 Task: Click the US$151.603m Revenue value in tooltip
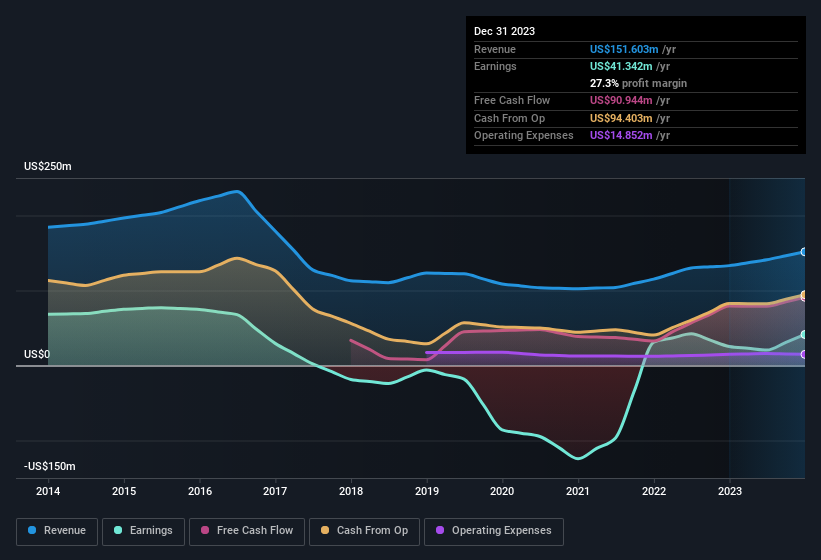tap(624, 49)
